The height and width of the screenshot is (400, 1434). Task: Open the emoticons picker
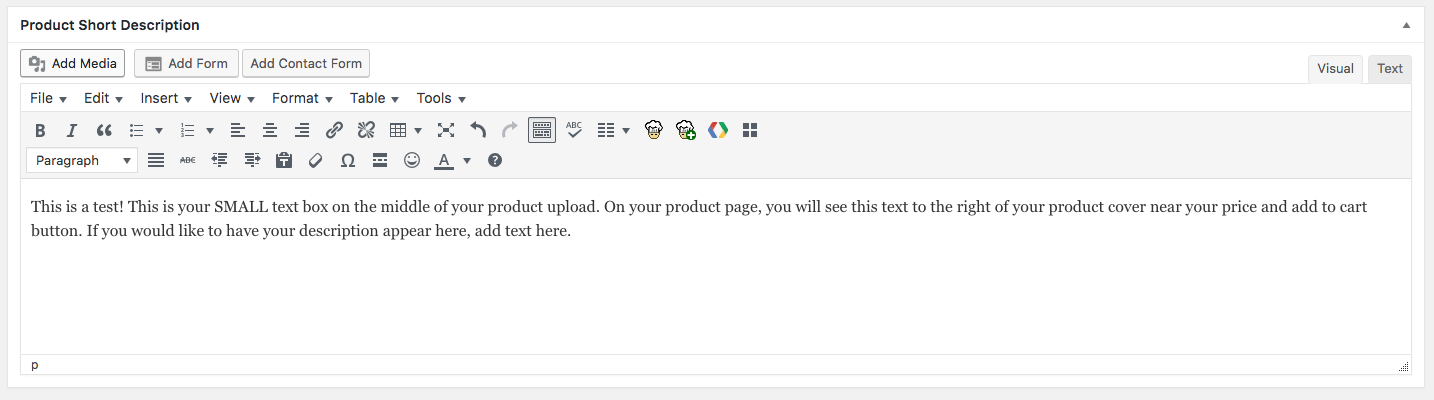(x=412, y=160)
